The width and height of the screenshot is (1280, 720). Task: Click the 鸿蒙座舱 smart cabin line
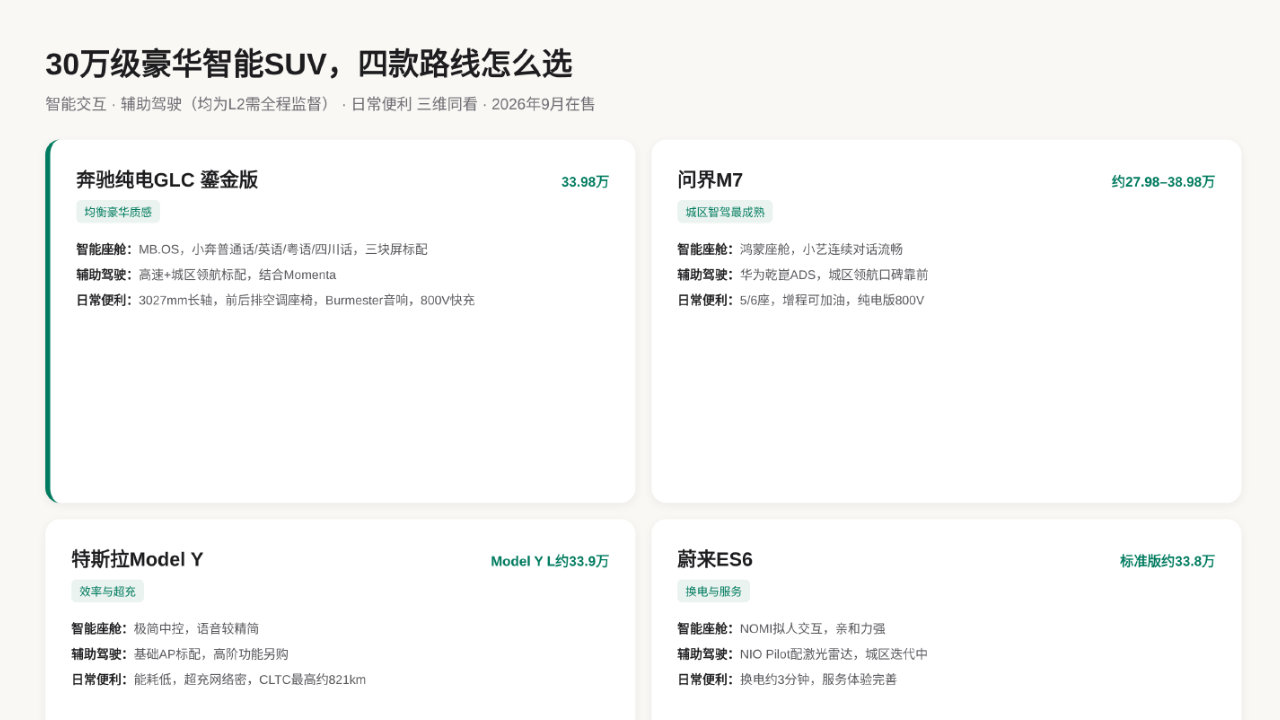click(x=790, y=249)
